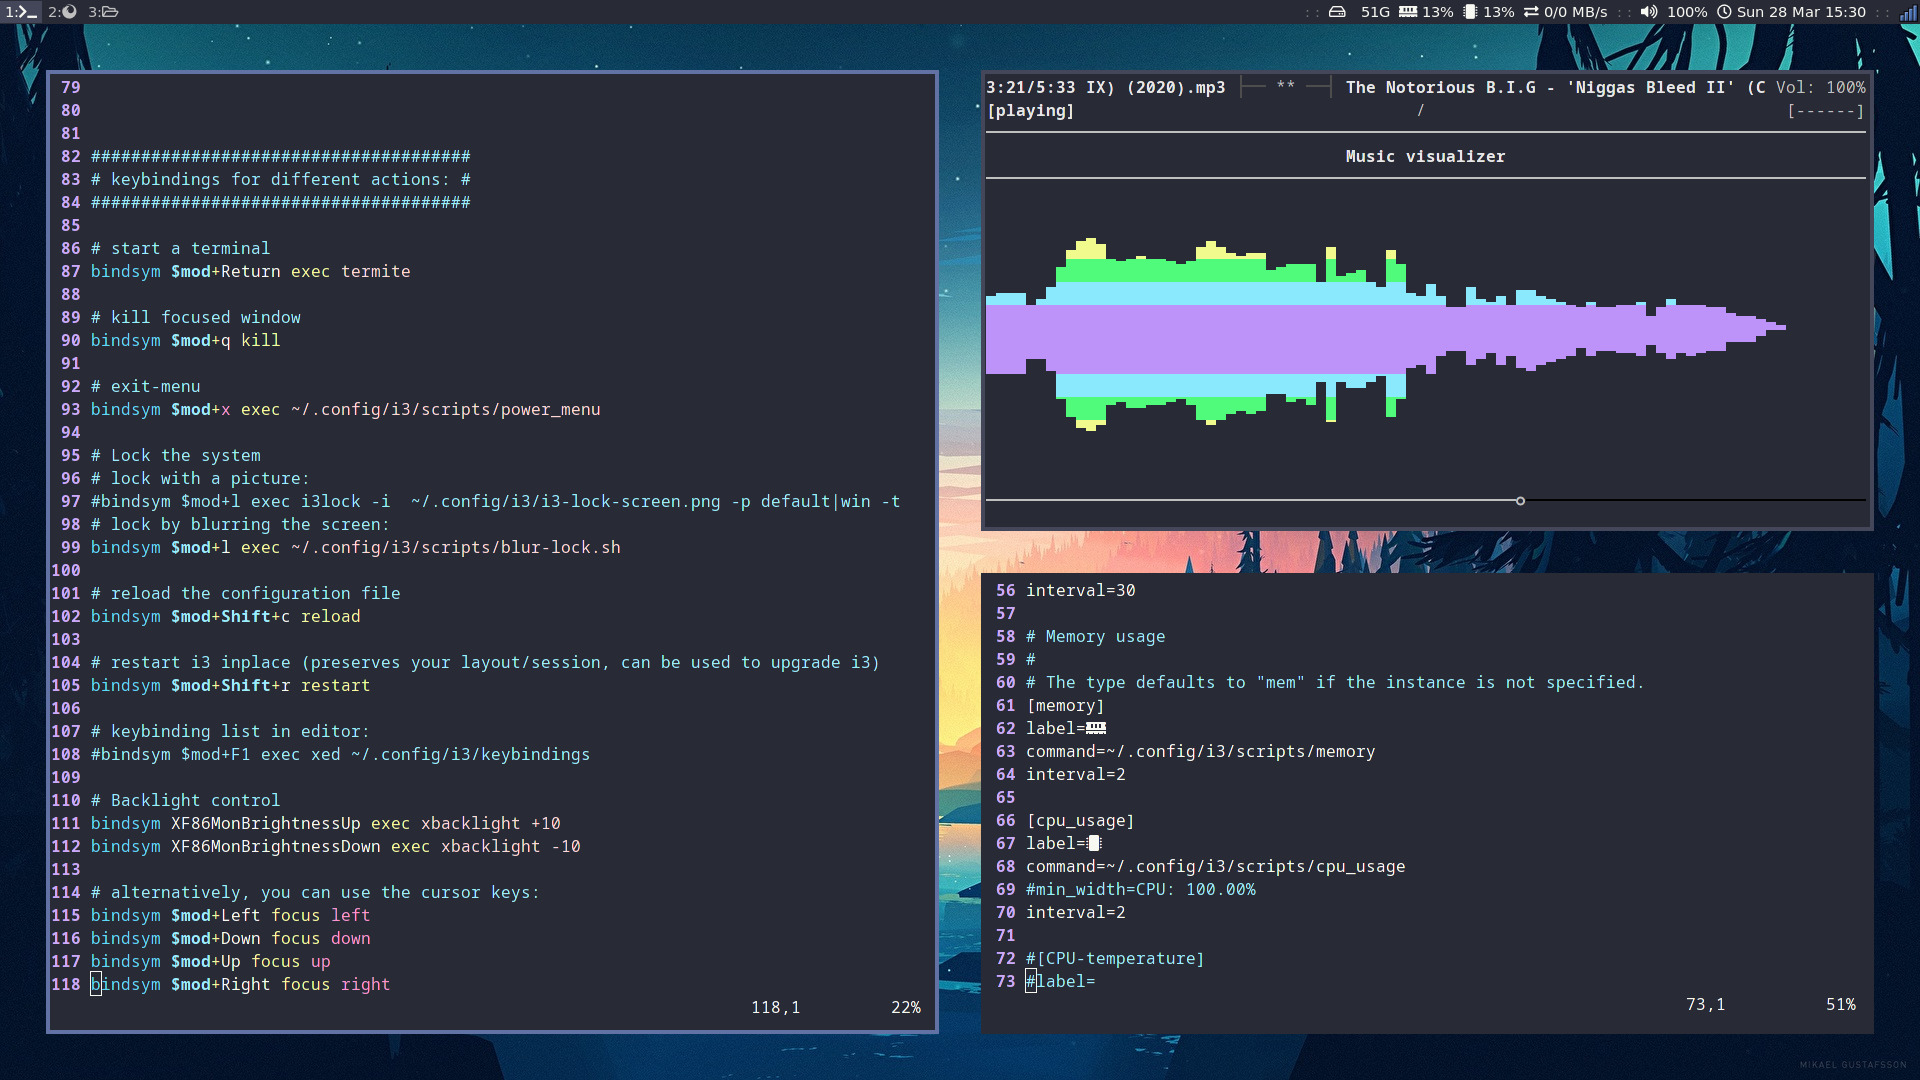Click the power_menu script path on line 93
Screen dimensions: 1920x1080
[445, 409]
